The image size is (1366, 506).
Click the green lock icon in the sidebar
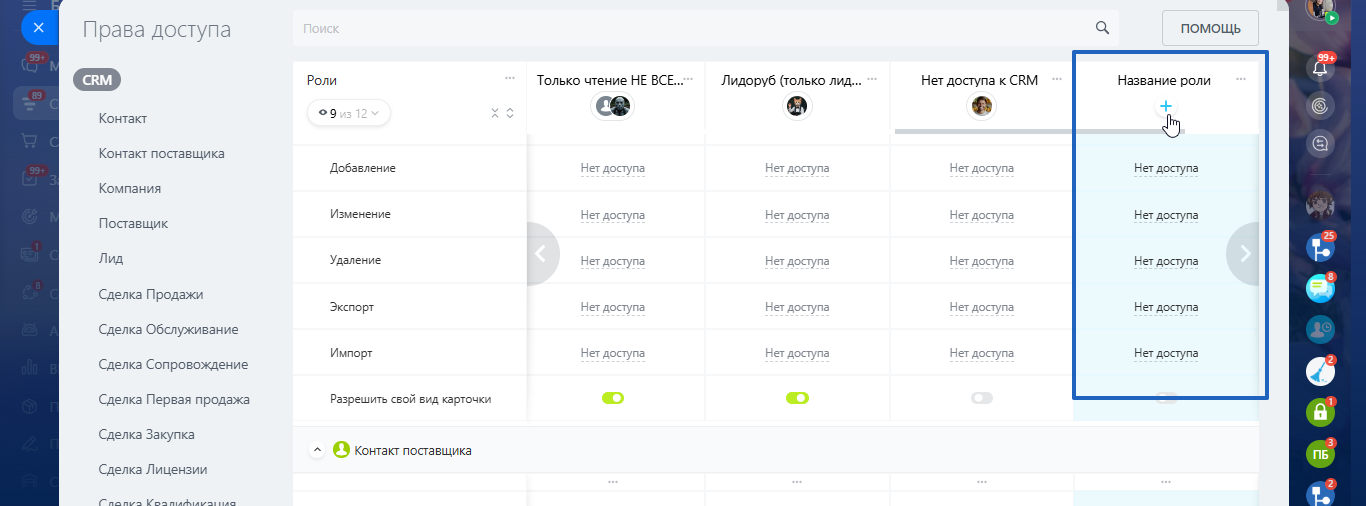1320,412
